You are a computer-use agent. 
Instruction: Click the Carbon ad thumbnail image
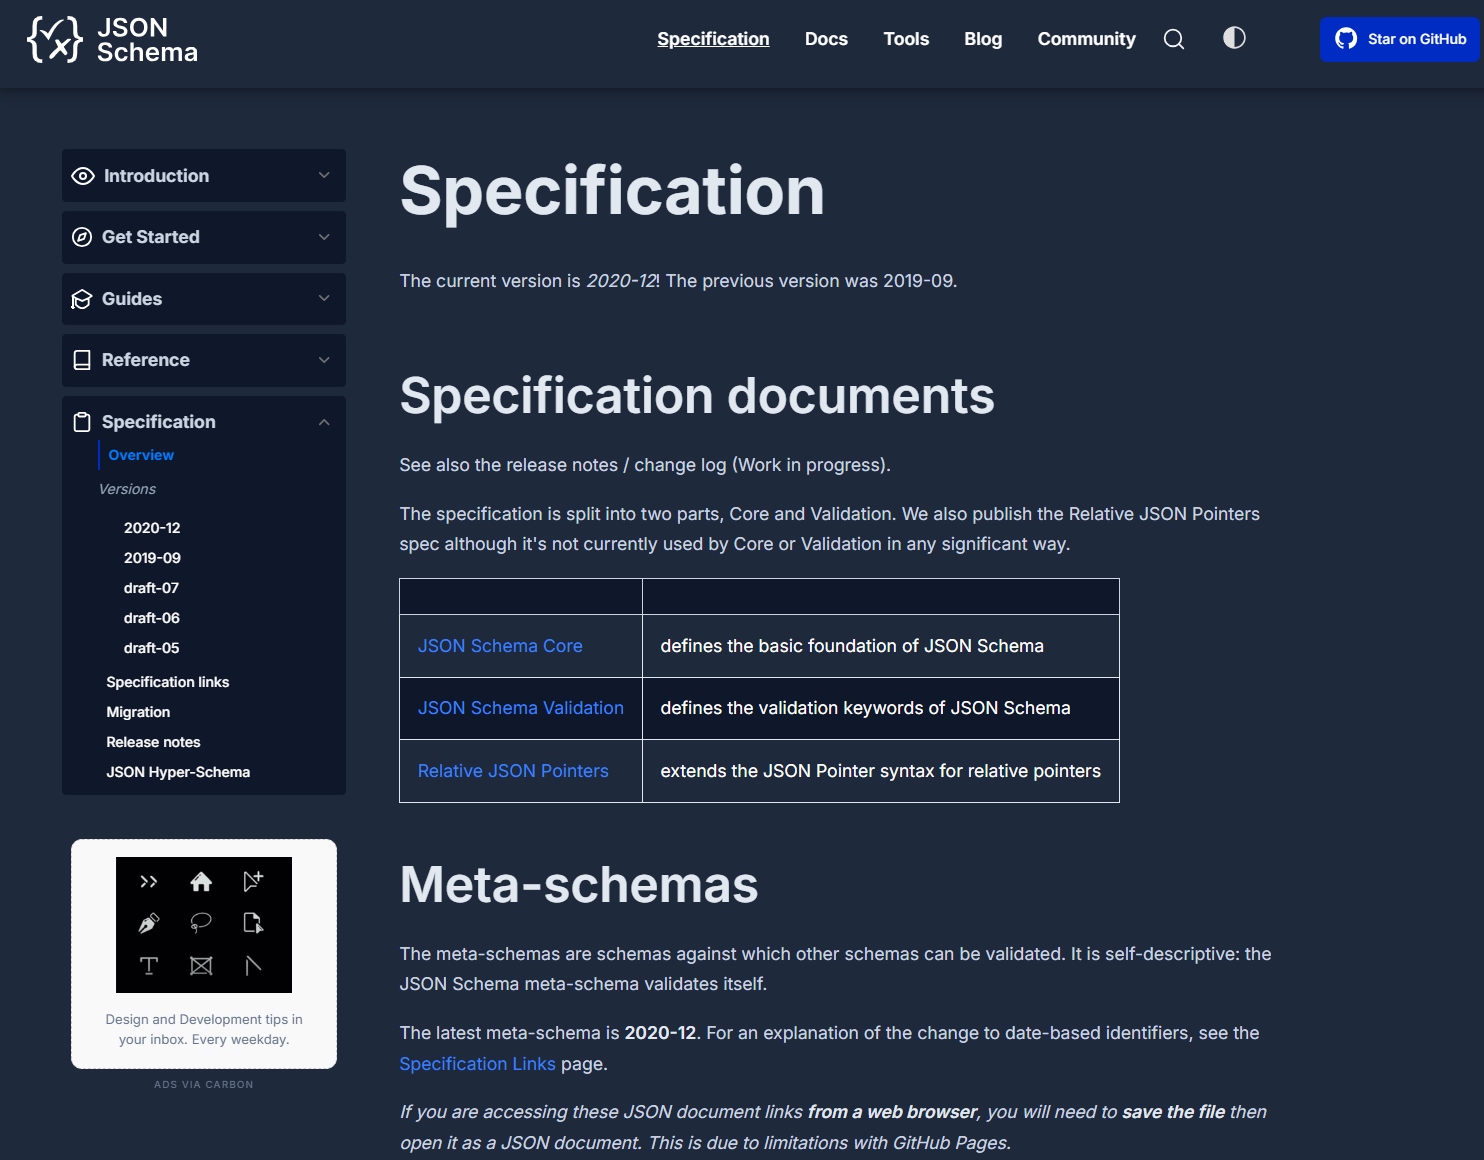click(204, 925)
